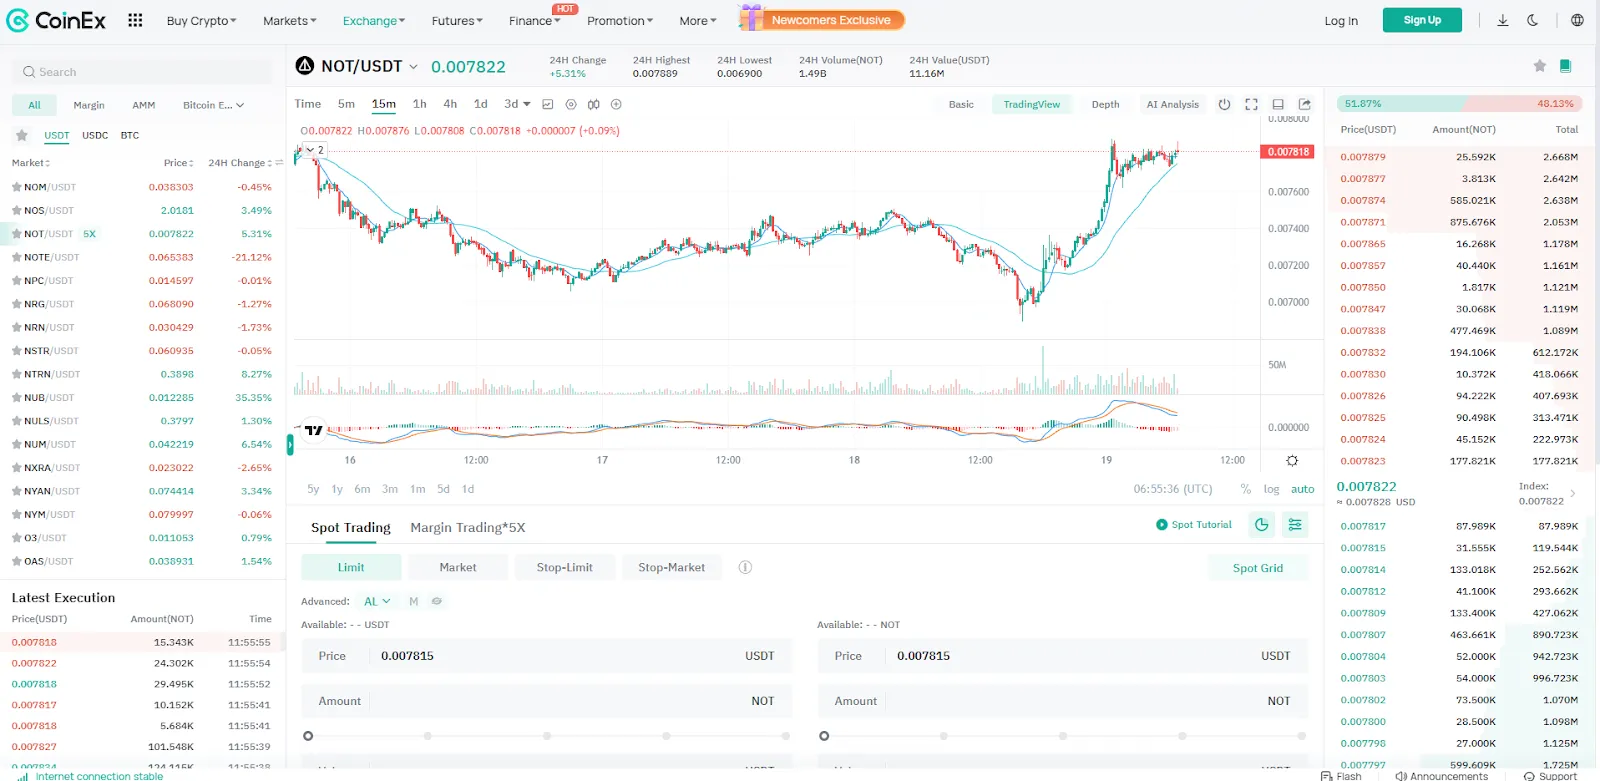This screenshot has width=1600, height=781.
Task: Open the Bitcoin E... category dropdown
Action: pos(213,105)
